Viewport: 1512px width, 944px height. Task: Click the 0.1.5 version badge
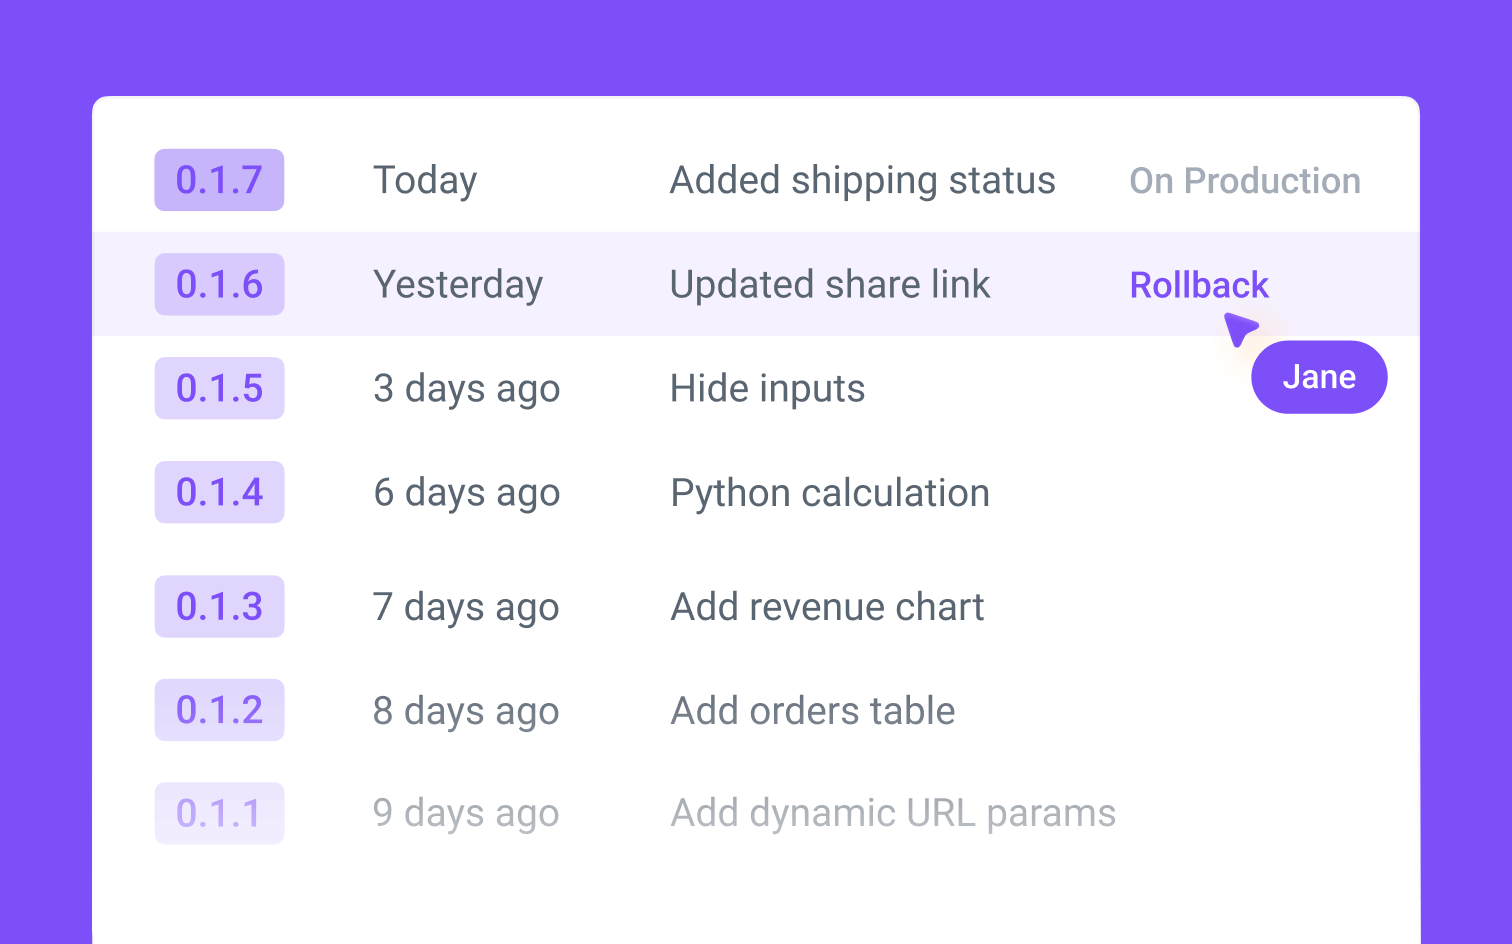[x=219, y=388]
